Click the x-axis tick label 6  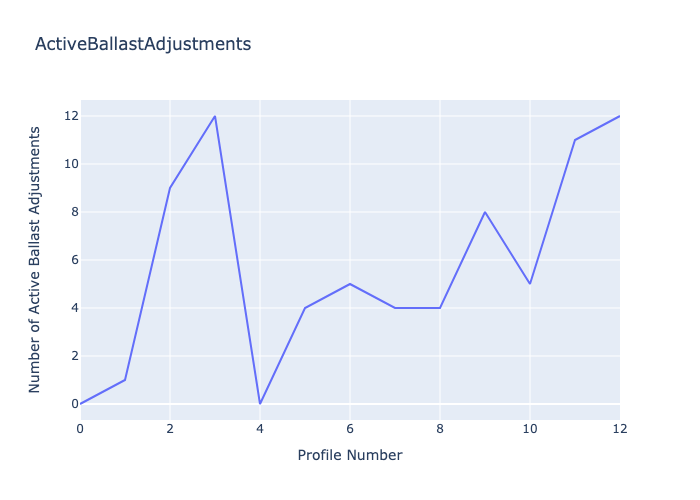(350, 428)
